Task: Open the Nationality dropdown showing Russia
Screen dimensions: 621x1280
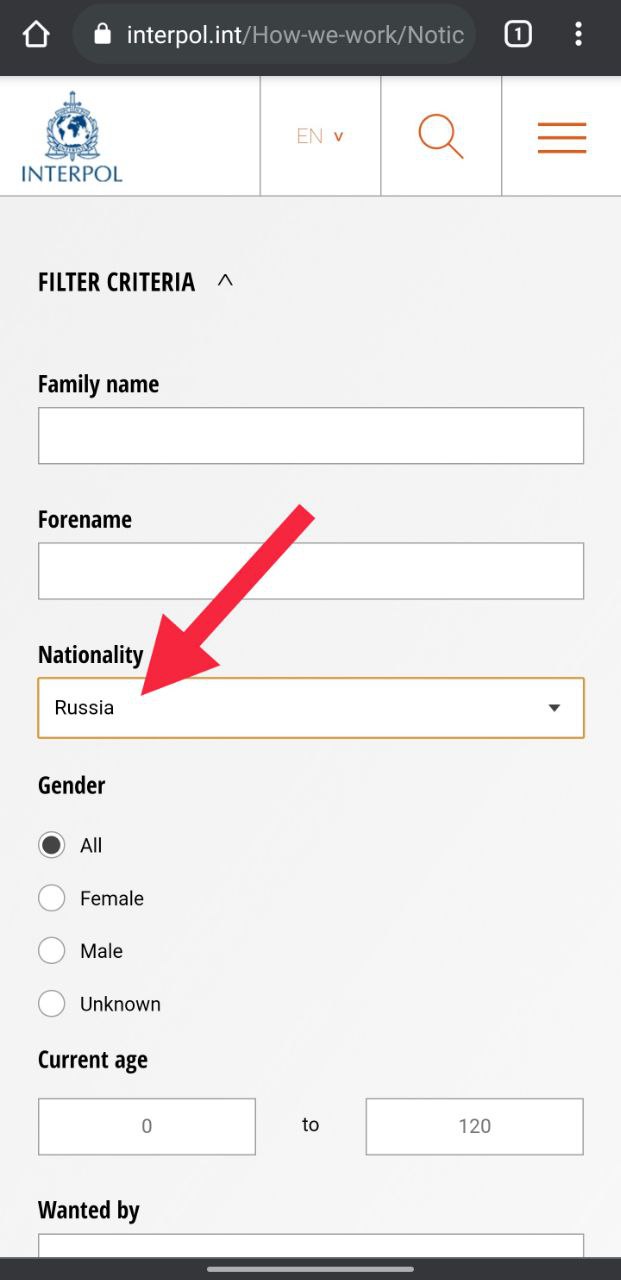Action: (x=311, y=708)
